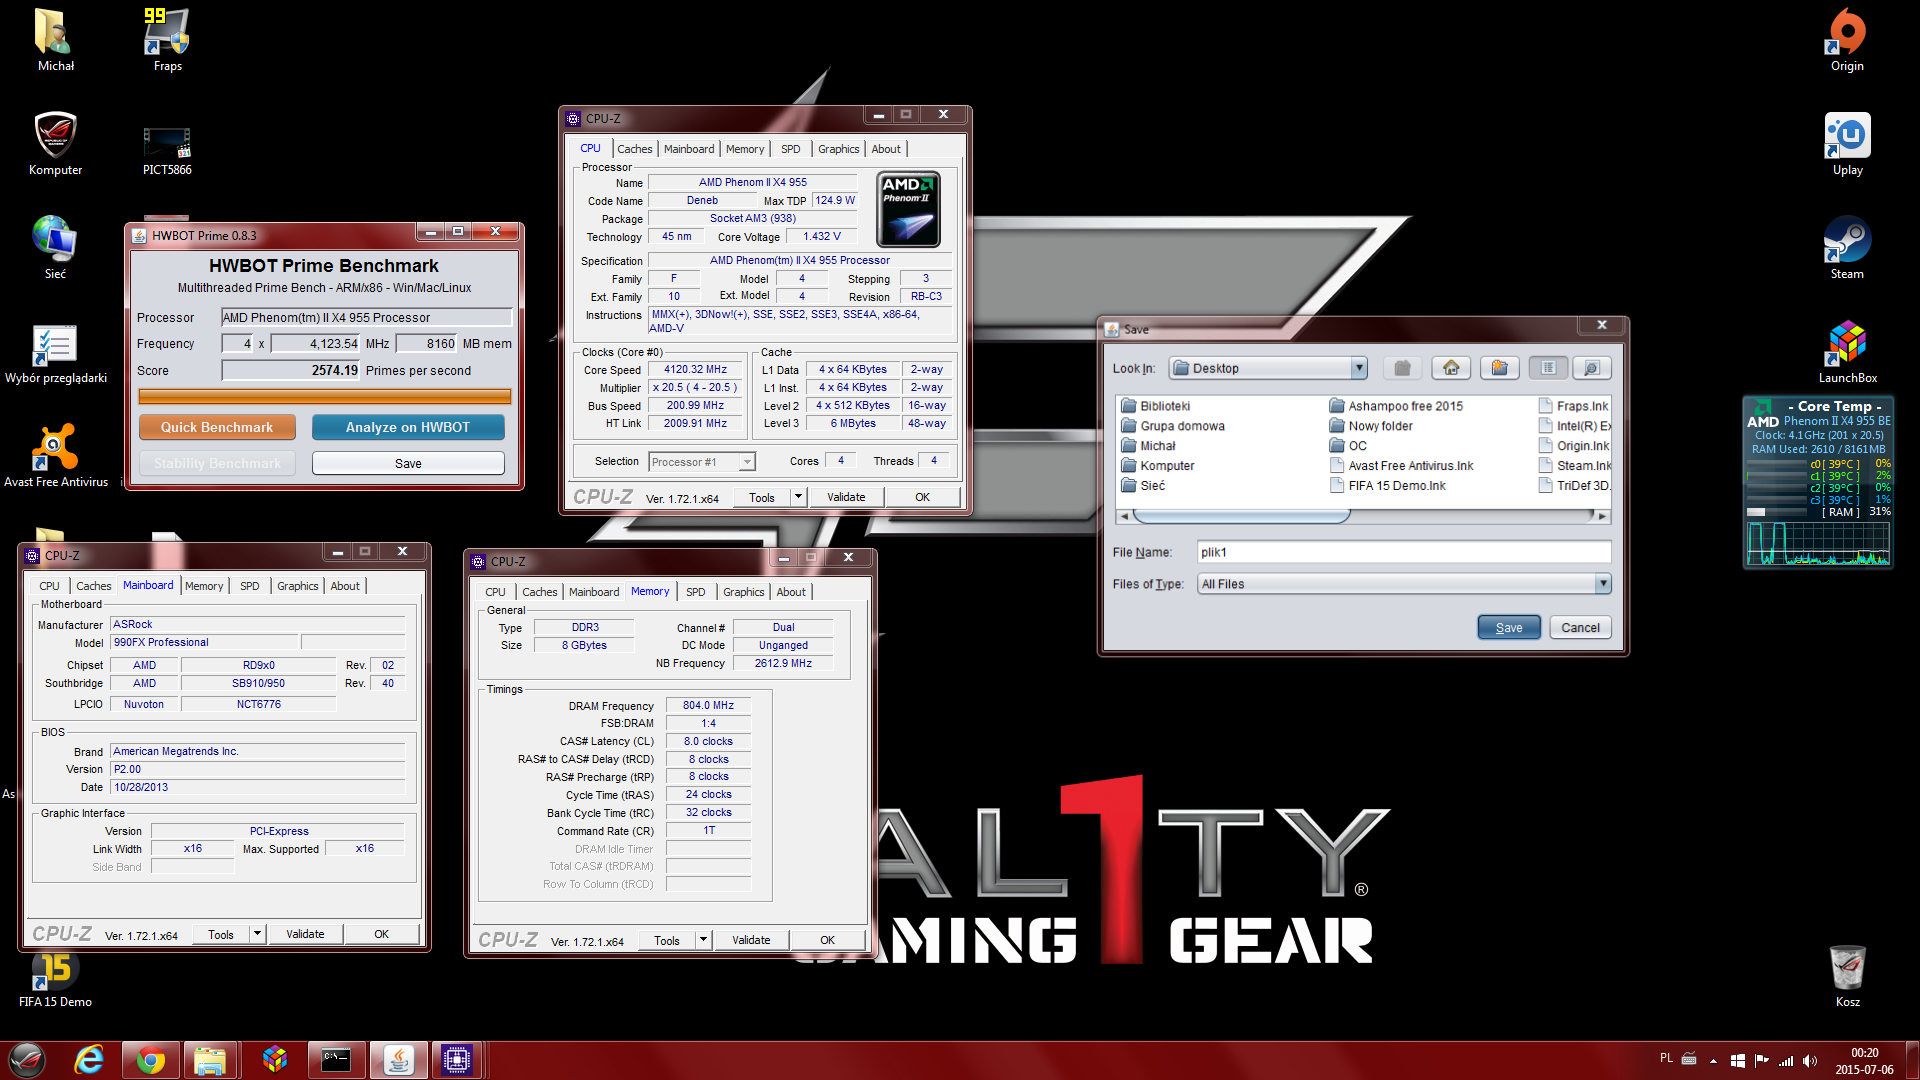Expand the Files of Type dropdown
Viewport: 1920px width, 1080px height.
pos(1603,584)
